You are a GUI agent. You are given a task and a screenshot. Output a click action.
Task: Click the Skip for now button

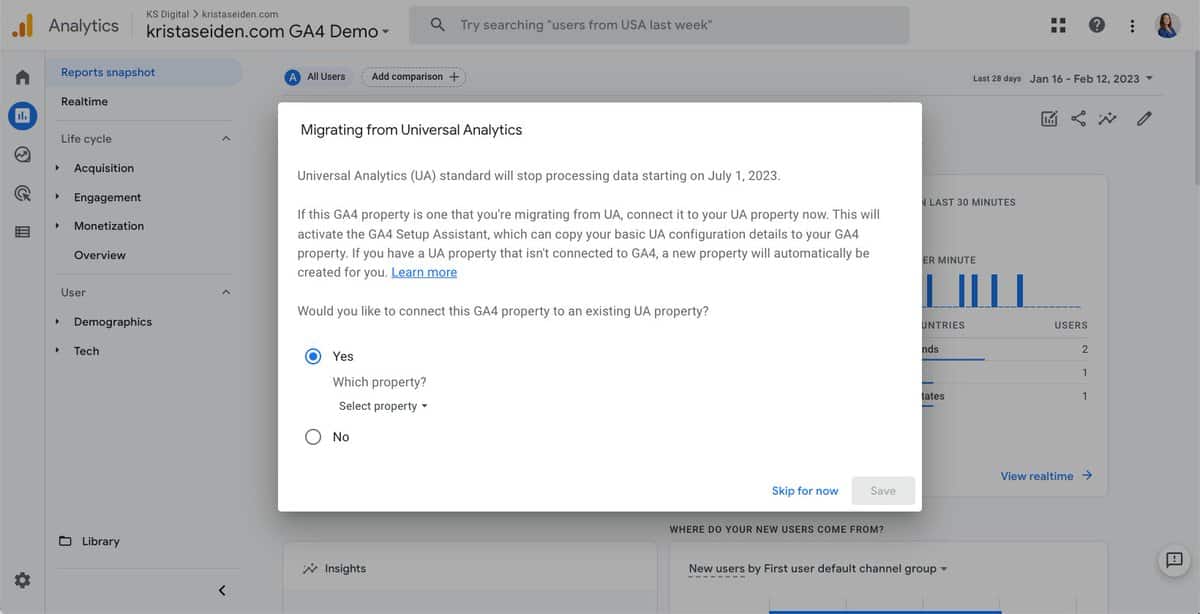pos(804,490)
